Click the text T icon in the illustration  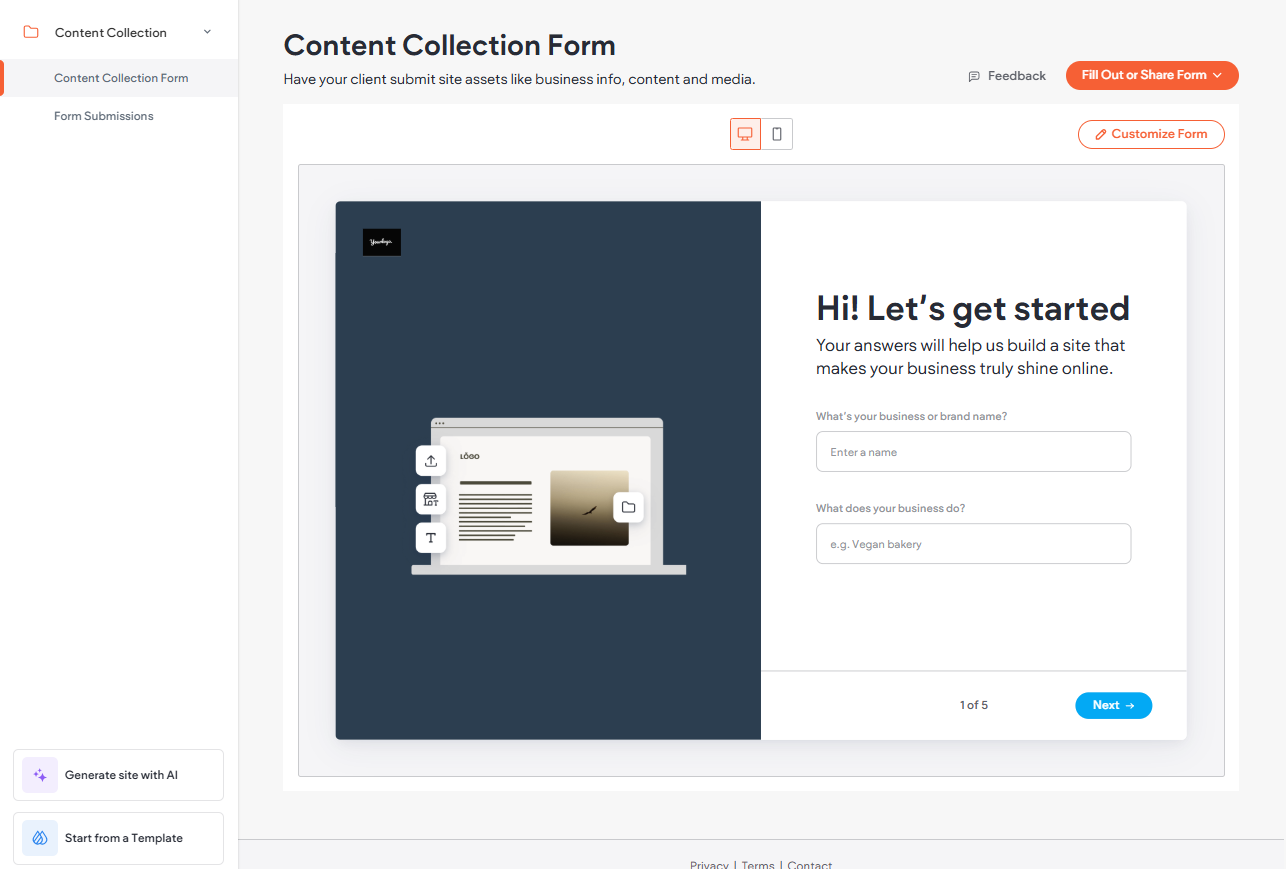(431, 538)
